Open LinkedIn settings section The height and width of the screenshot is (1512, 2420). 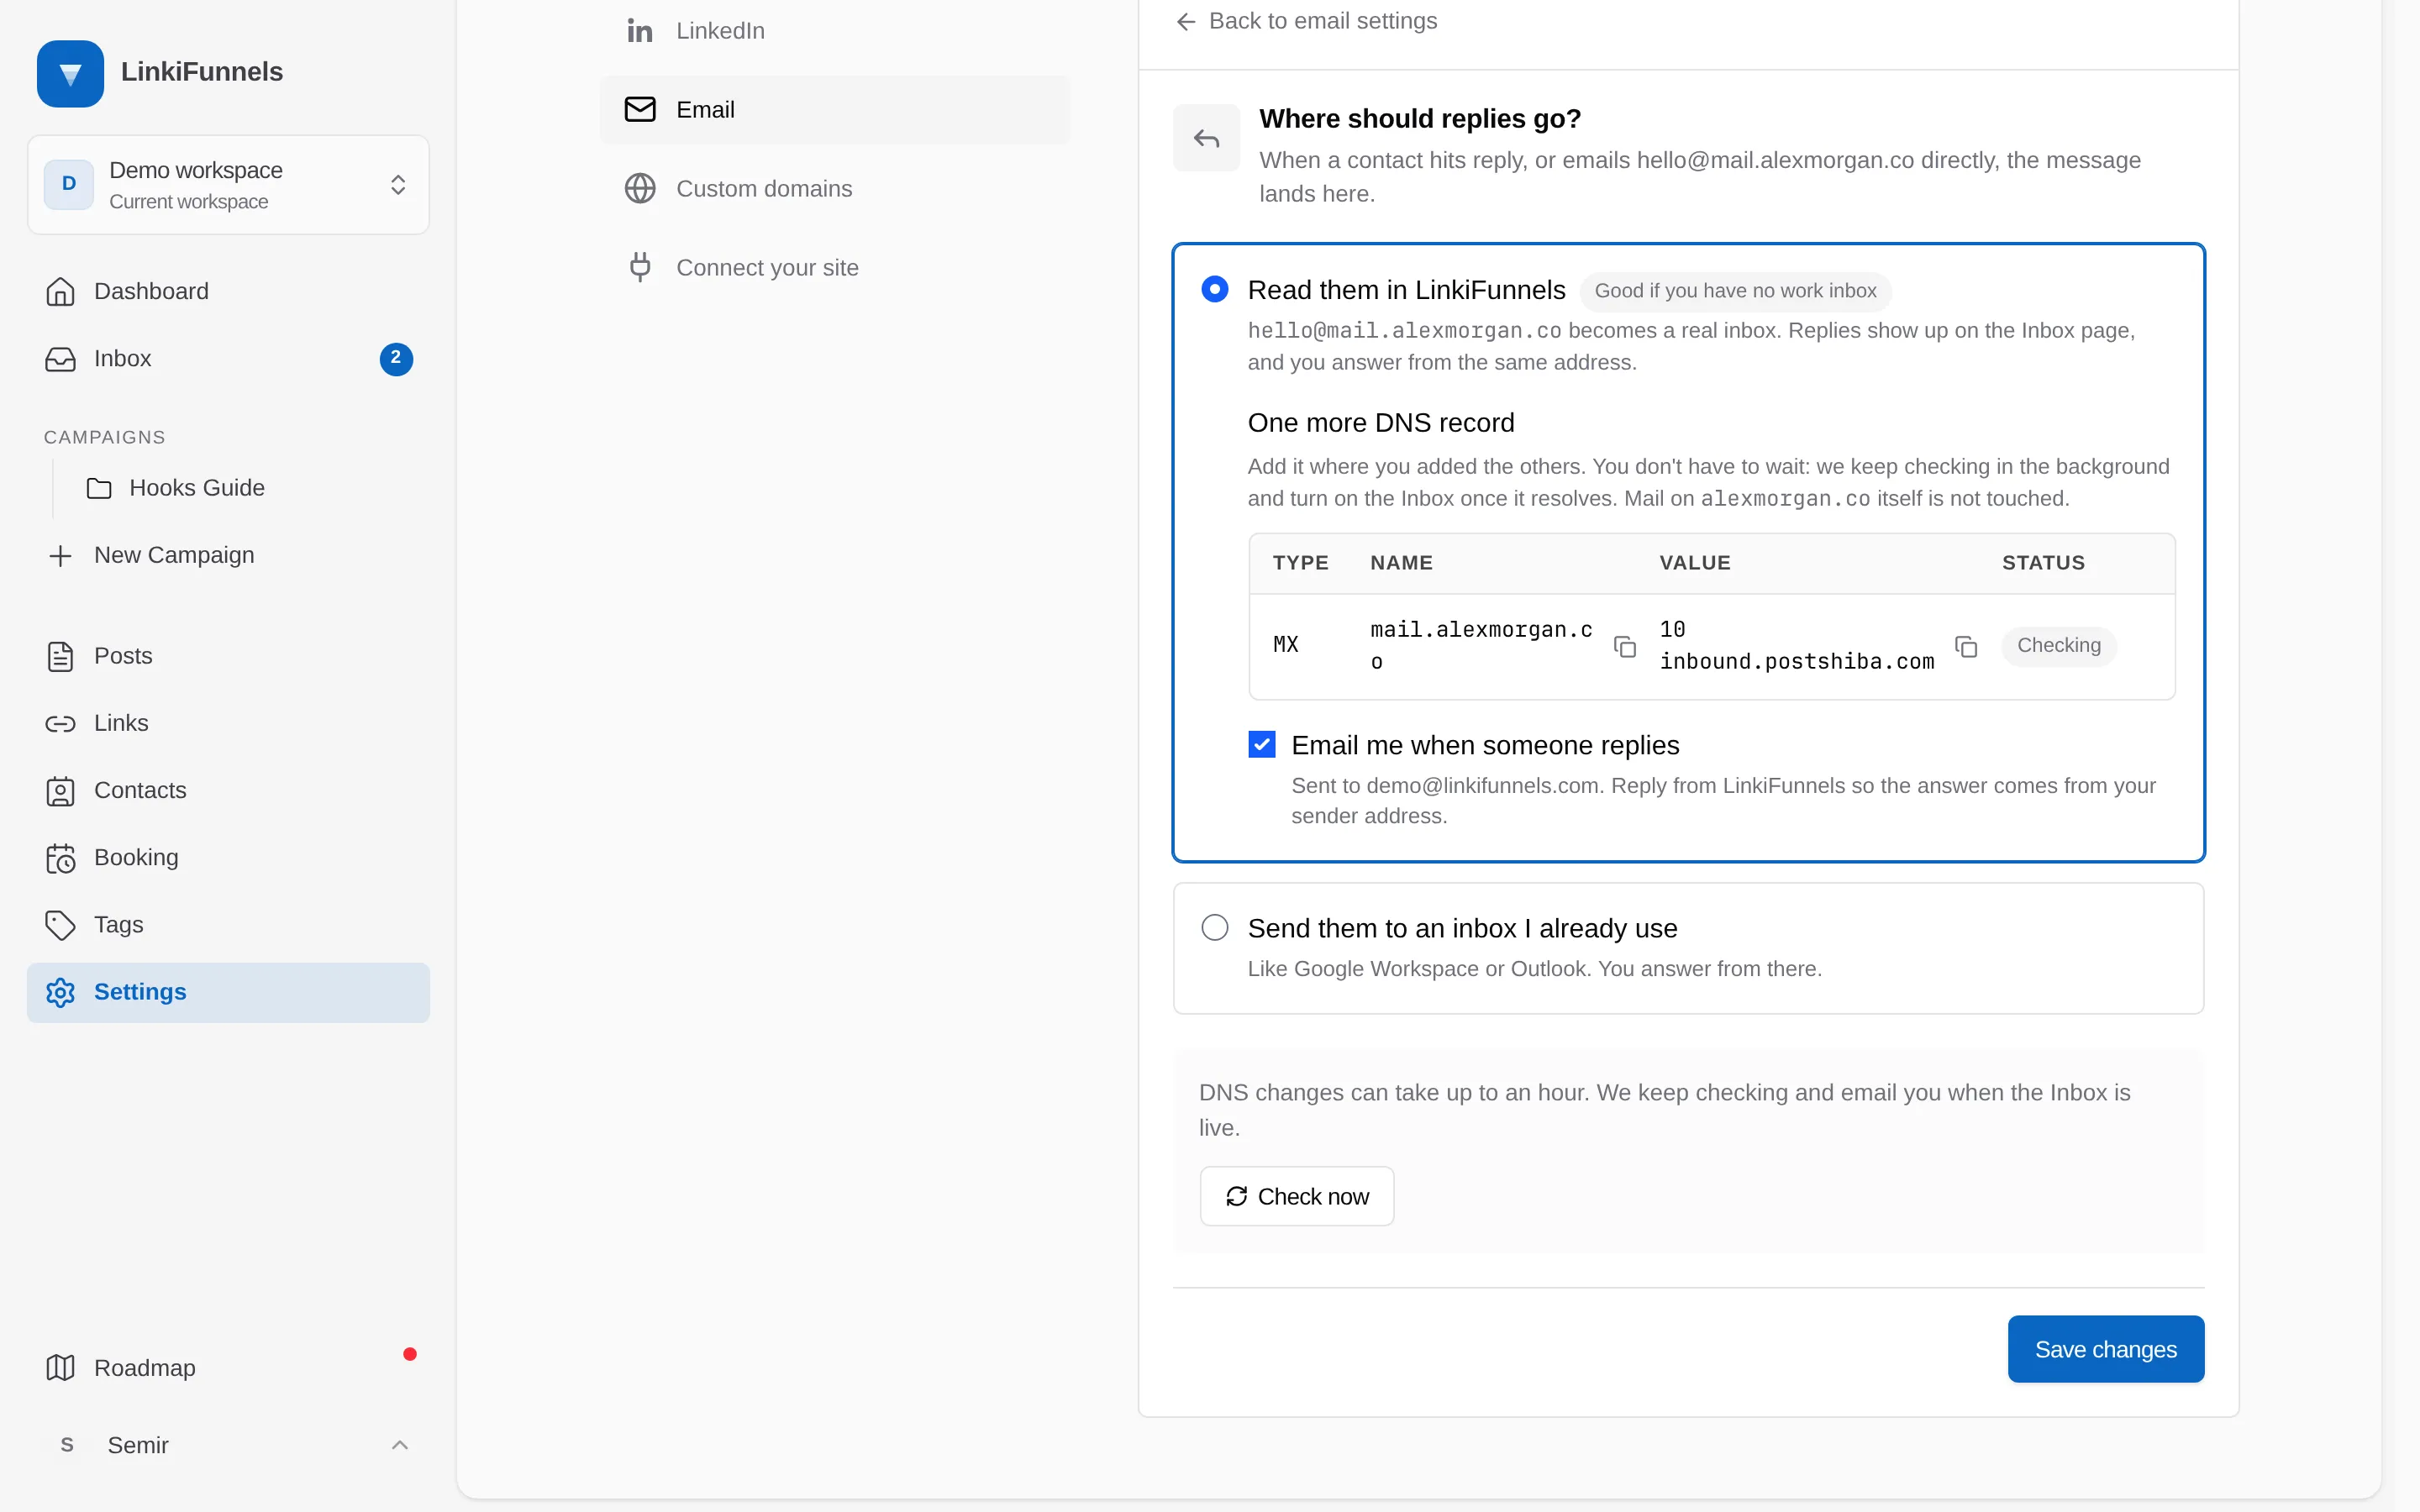pos(835,31)
